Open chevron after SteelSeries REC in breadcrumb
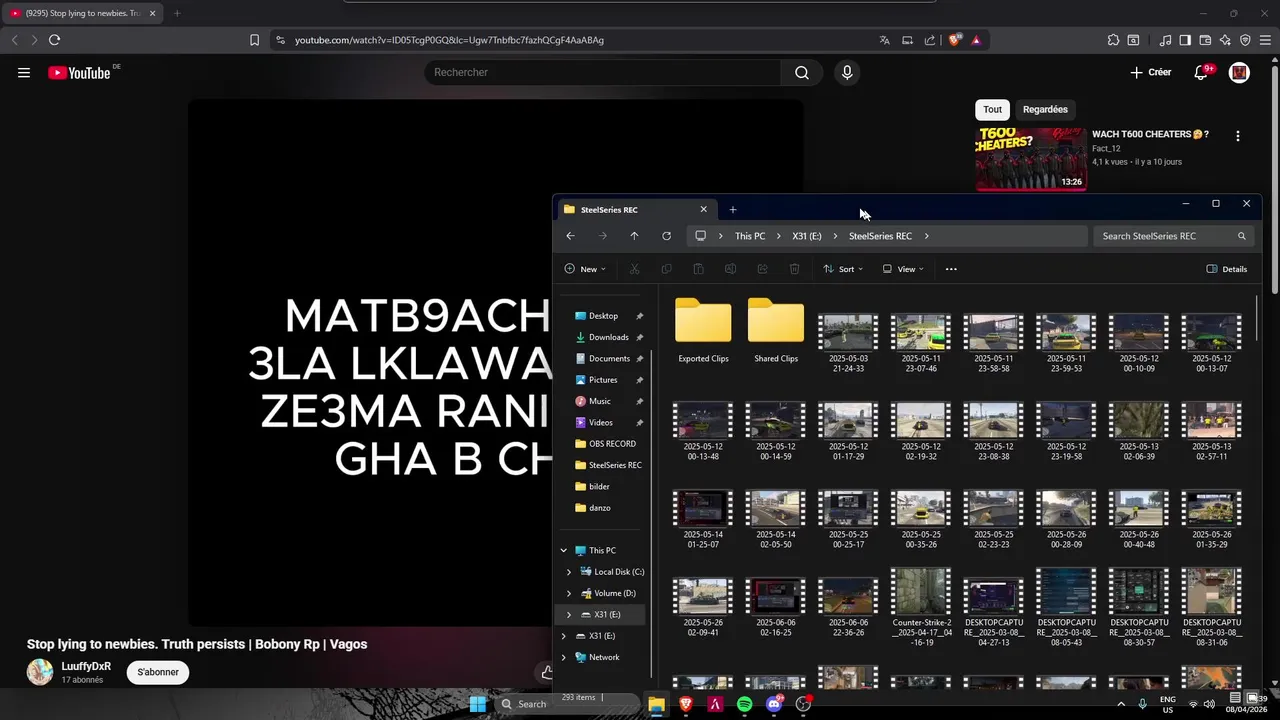This screenshot has height=720, width=1280. point(926,236)
